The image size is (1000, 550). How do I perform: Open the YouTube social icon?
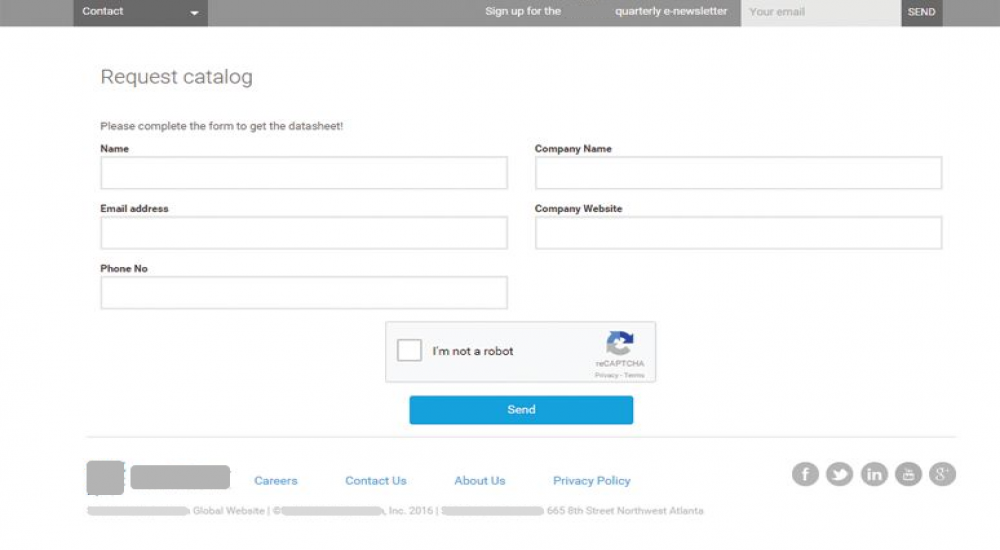[x=908, y=474]
